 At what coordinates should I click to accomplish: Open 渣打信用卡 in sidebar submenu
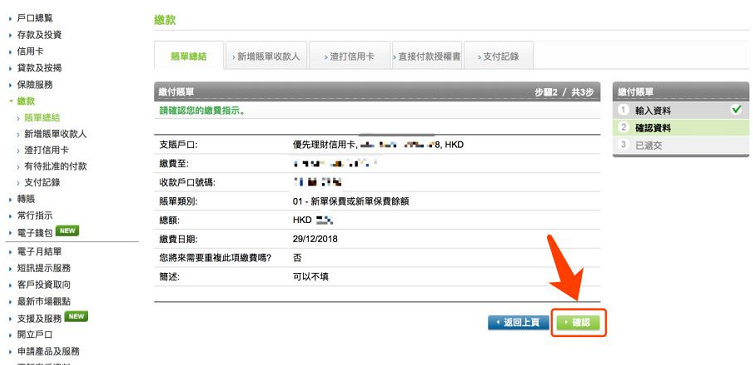click(46, 150)
